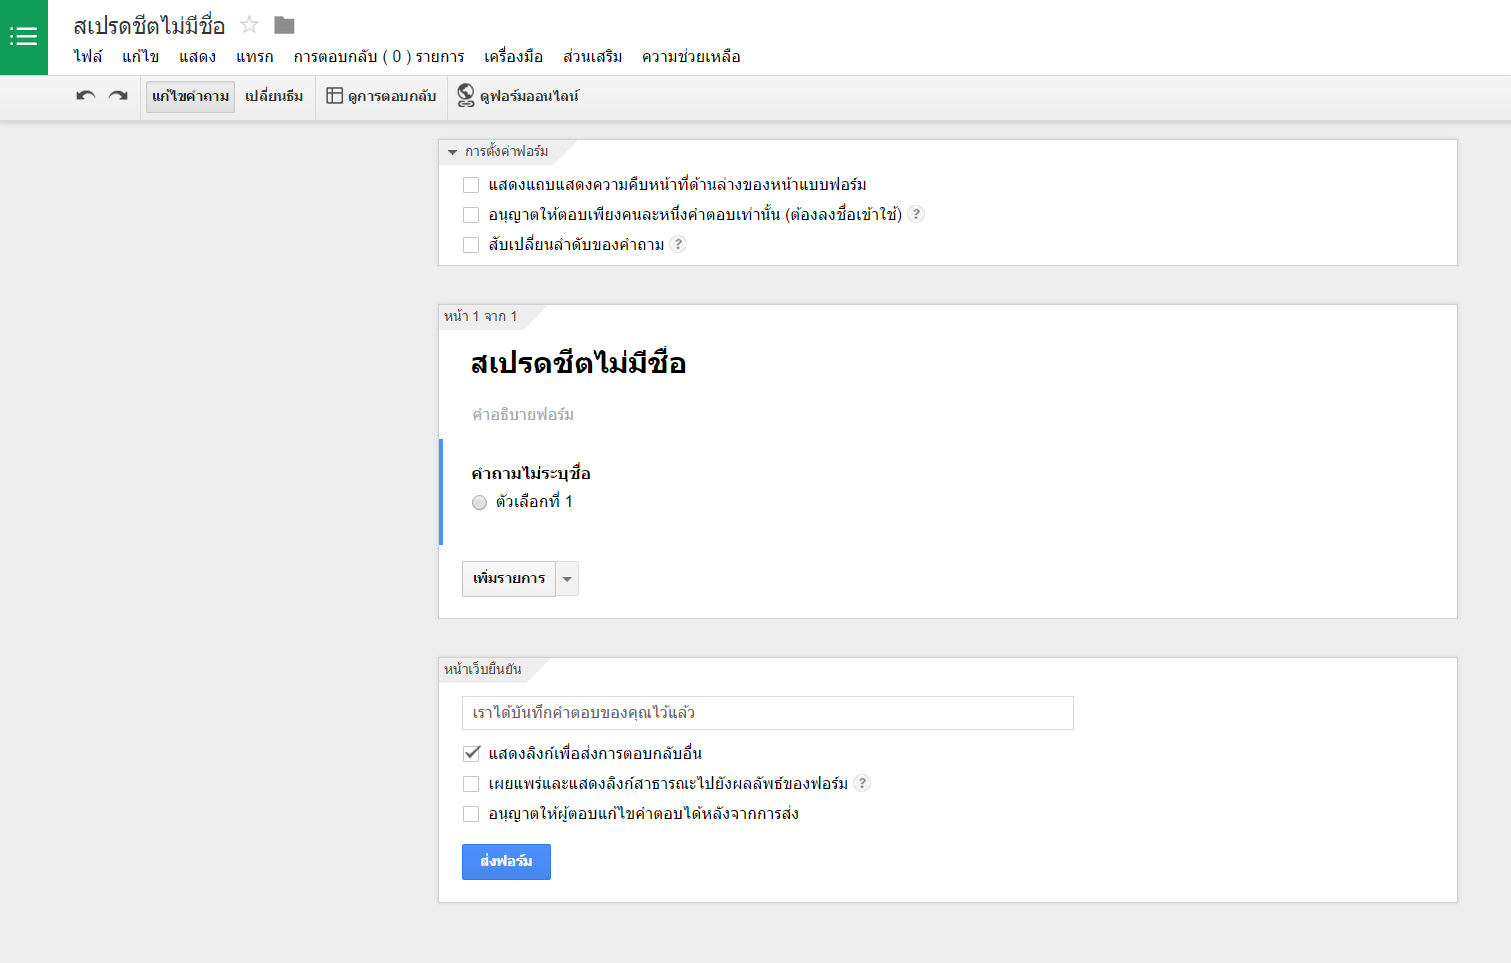Viewport: 1511px width, 963px height.
Task: Click help icon beside one-response-per-person option
Action: pos(916,214)
